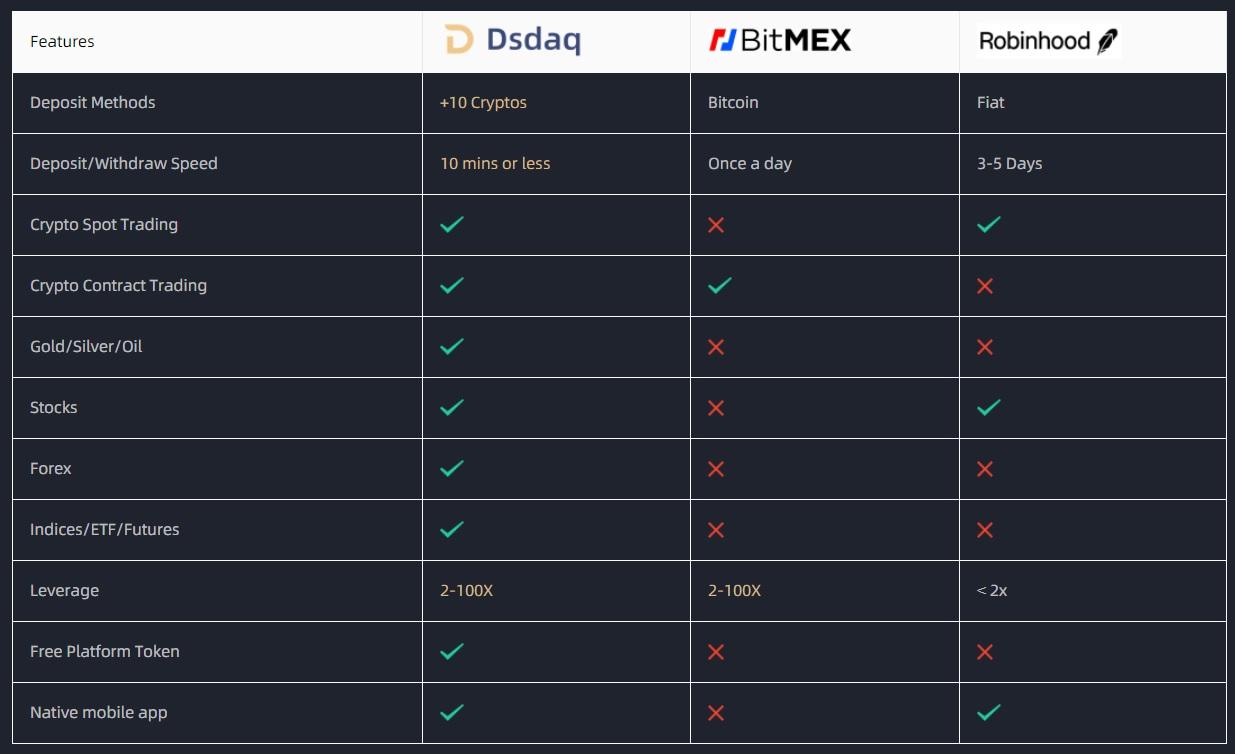
Task: Click Robinhood cross in Indices/ETF/Futures row
Action: click(x=985, y=530)
